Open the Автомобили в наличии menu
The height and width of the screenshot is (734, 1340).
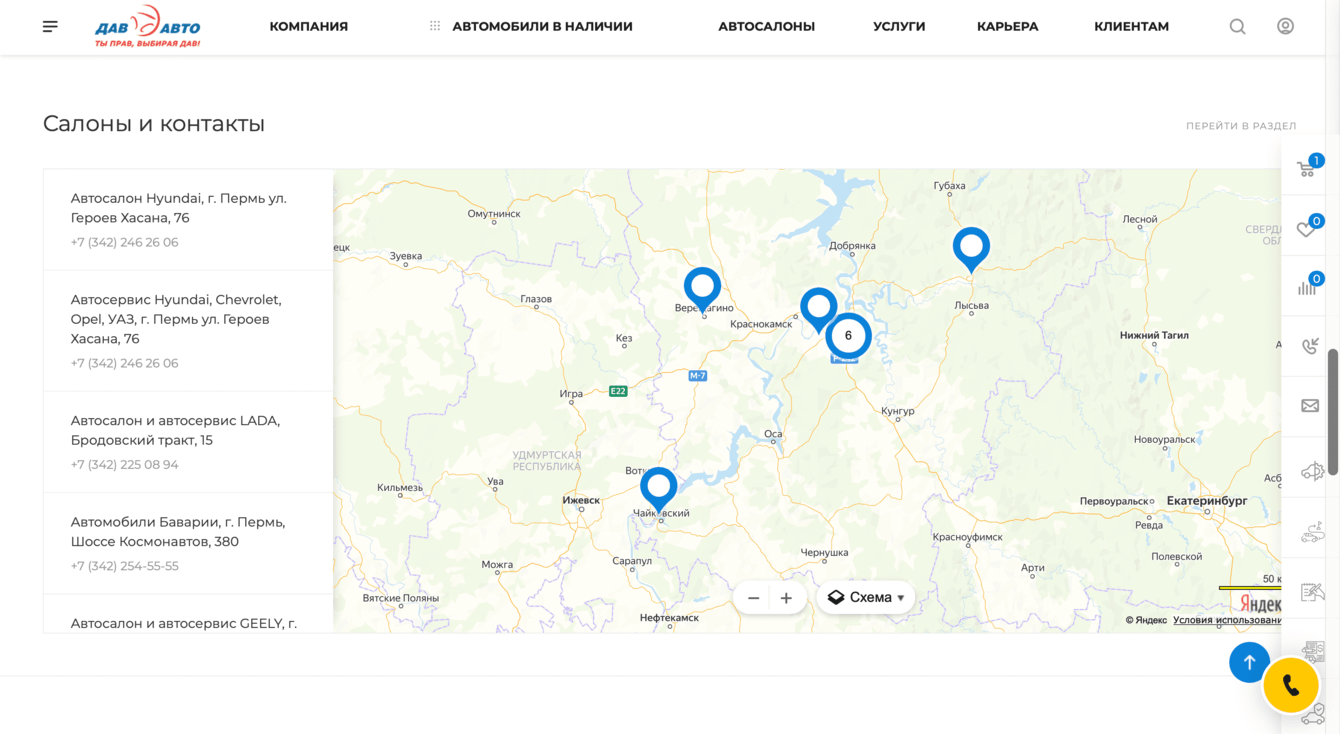click(x=542, y=27)
